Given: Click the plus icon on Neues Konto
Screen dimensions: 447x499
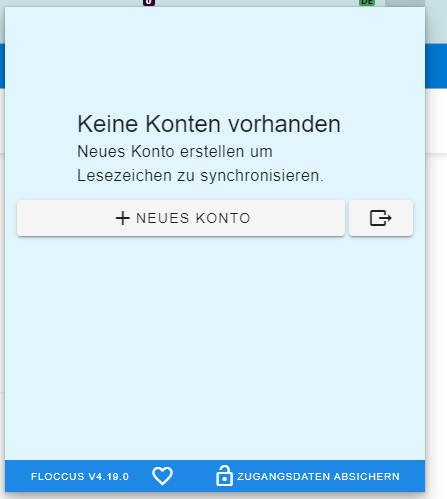Looking at the screenshot, I should pyautogui.click(x=122, y=218).
